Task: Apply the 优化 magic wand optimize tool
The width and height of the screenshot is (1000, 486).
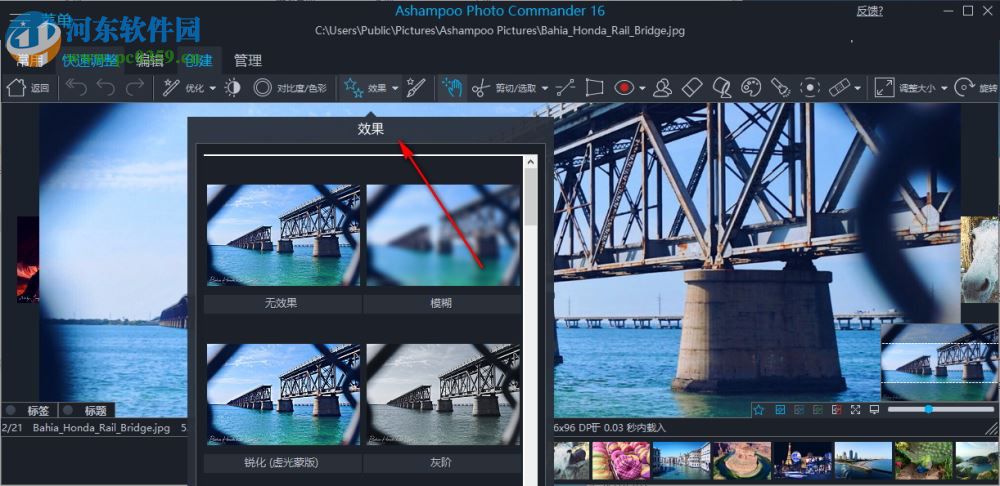Action: pos(183,88)
